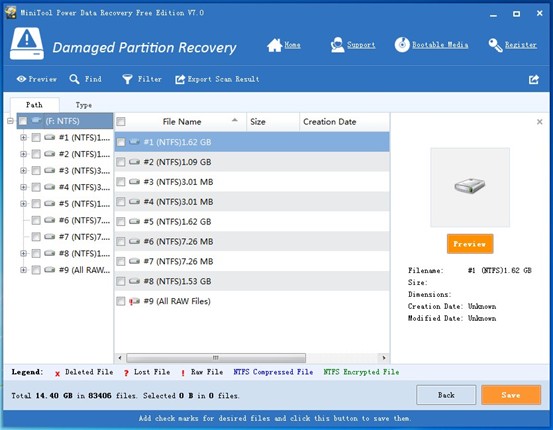Click the scrollbar right arrow
Image resolution: width=553 pixels, height=430 pixels.
pyautogui.click(x=384, y=358)
